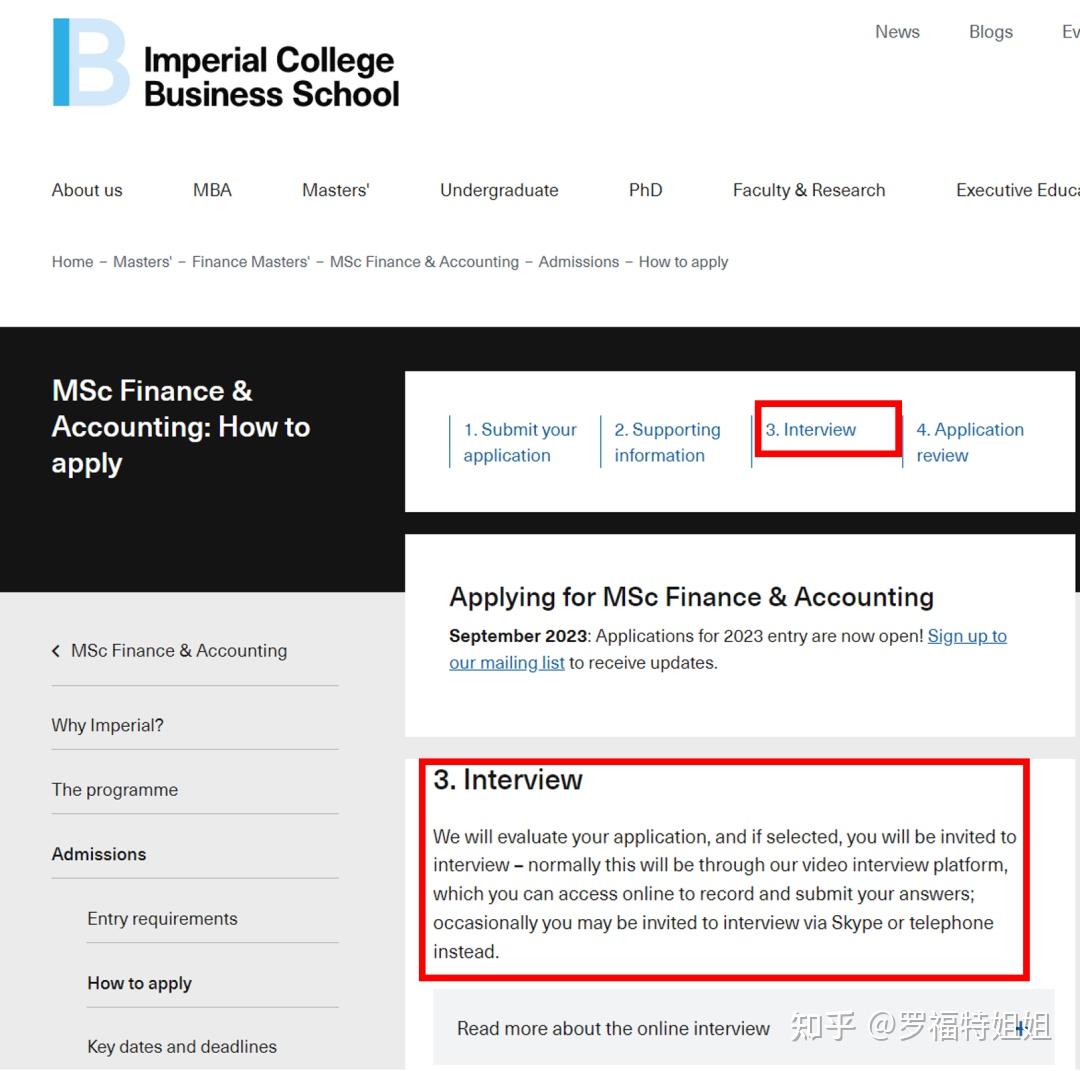Open the Faculty & Research menu
Screen dimensions: 1080x1071
click(808, 190)
